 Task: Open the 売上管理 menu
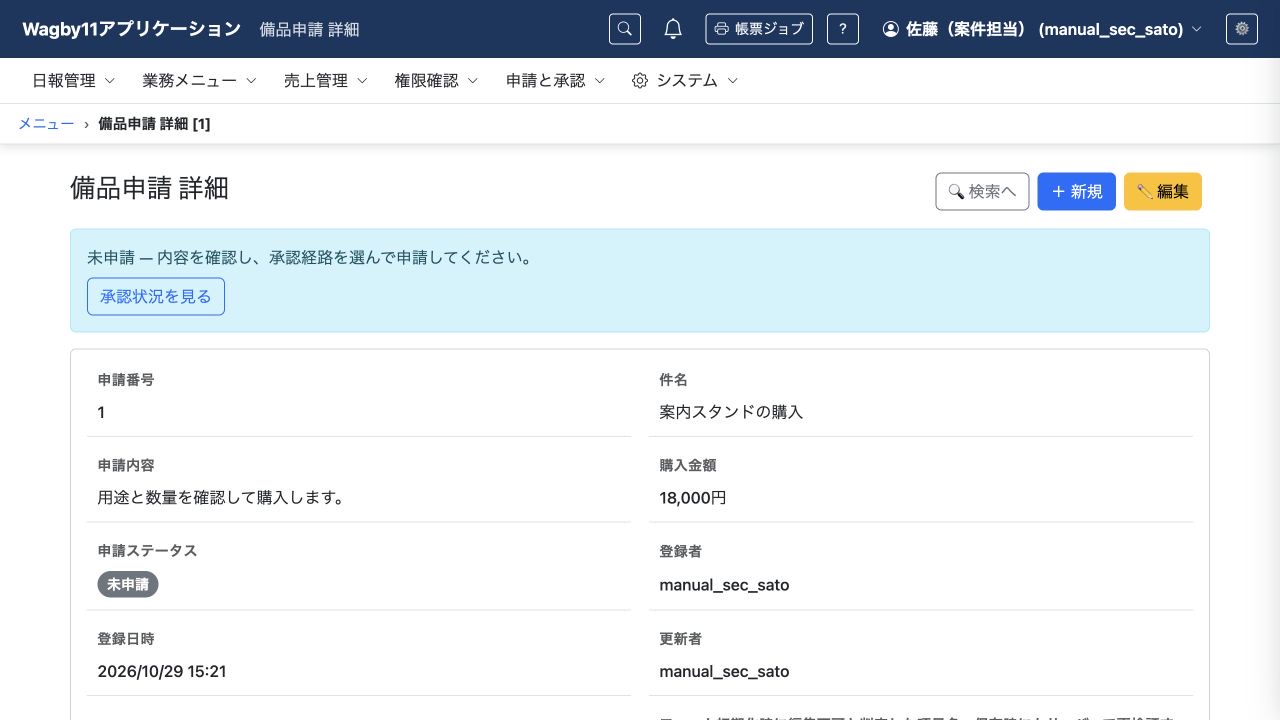click(326, 81)
